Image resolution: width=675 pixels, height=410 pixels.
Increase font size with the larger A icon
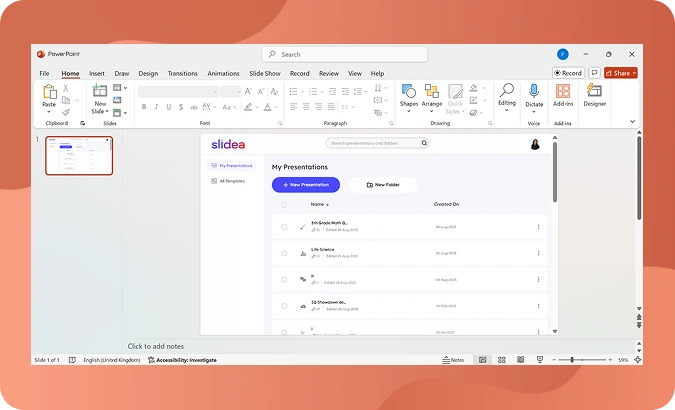point(248,91)
